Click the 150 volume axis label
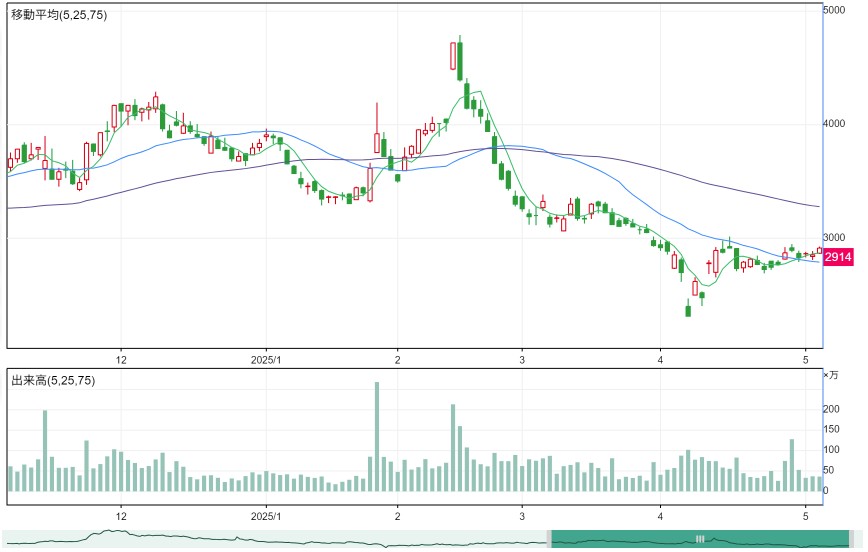The height and width of the screenshot is (552, 868). point(831,429)
